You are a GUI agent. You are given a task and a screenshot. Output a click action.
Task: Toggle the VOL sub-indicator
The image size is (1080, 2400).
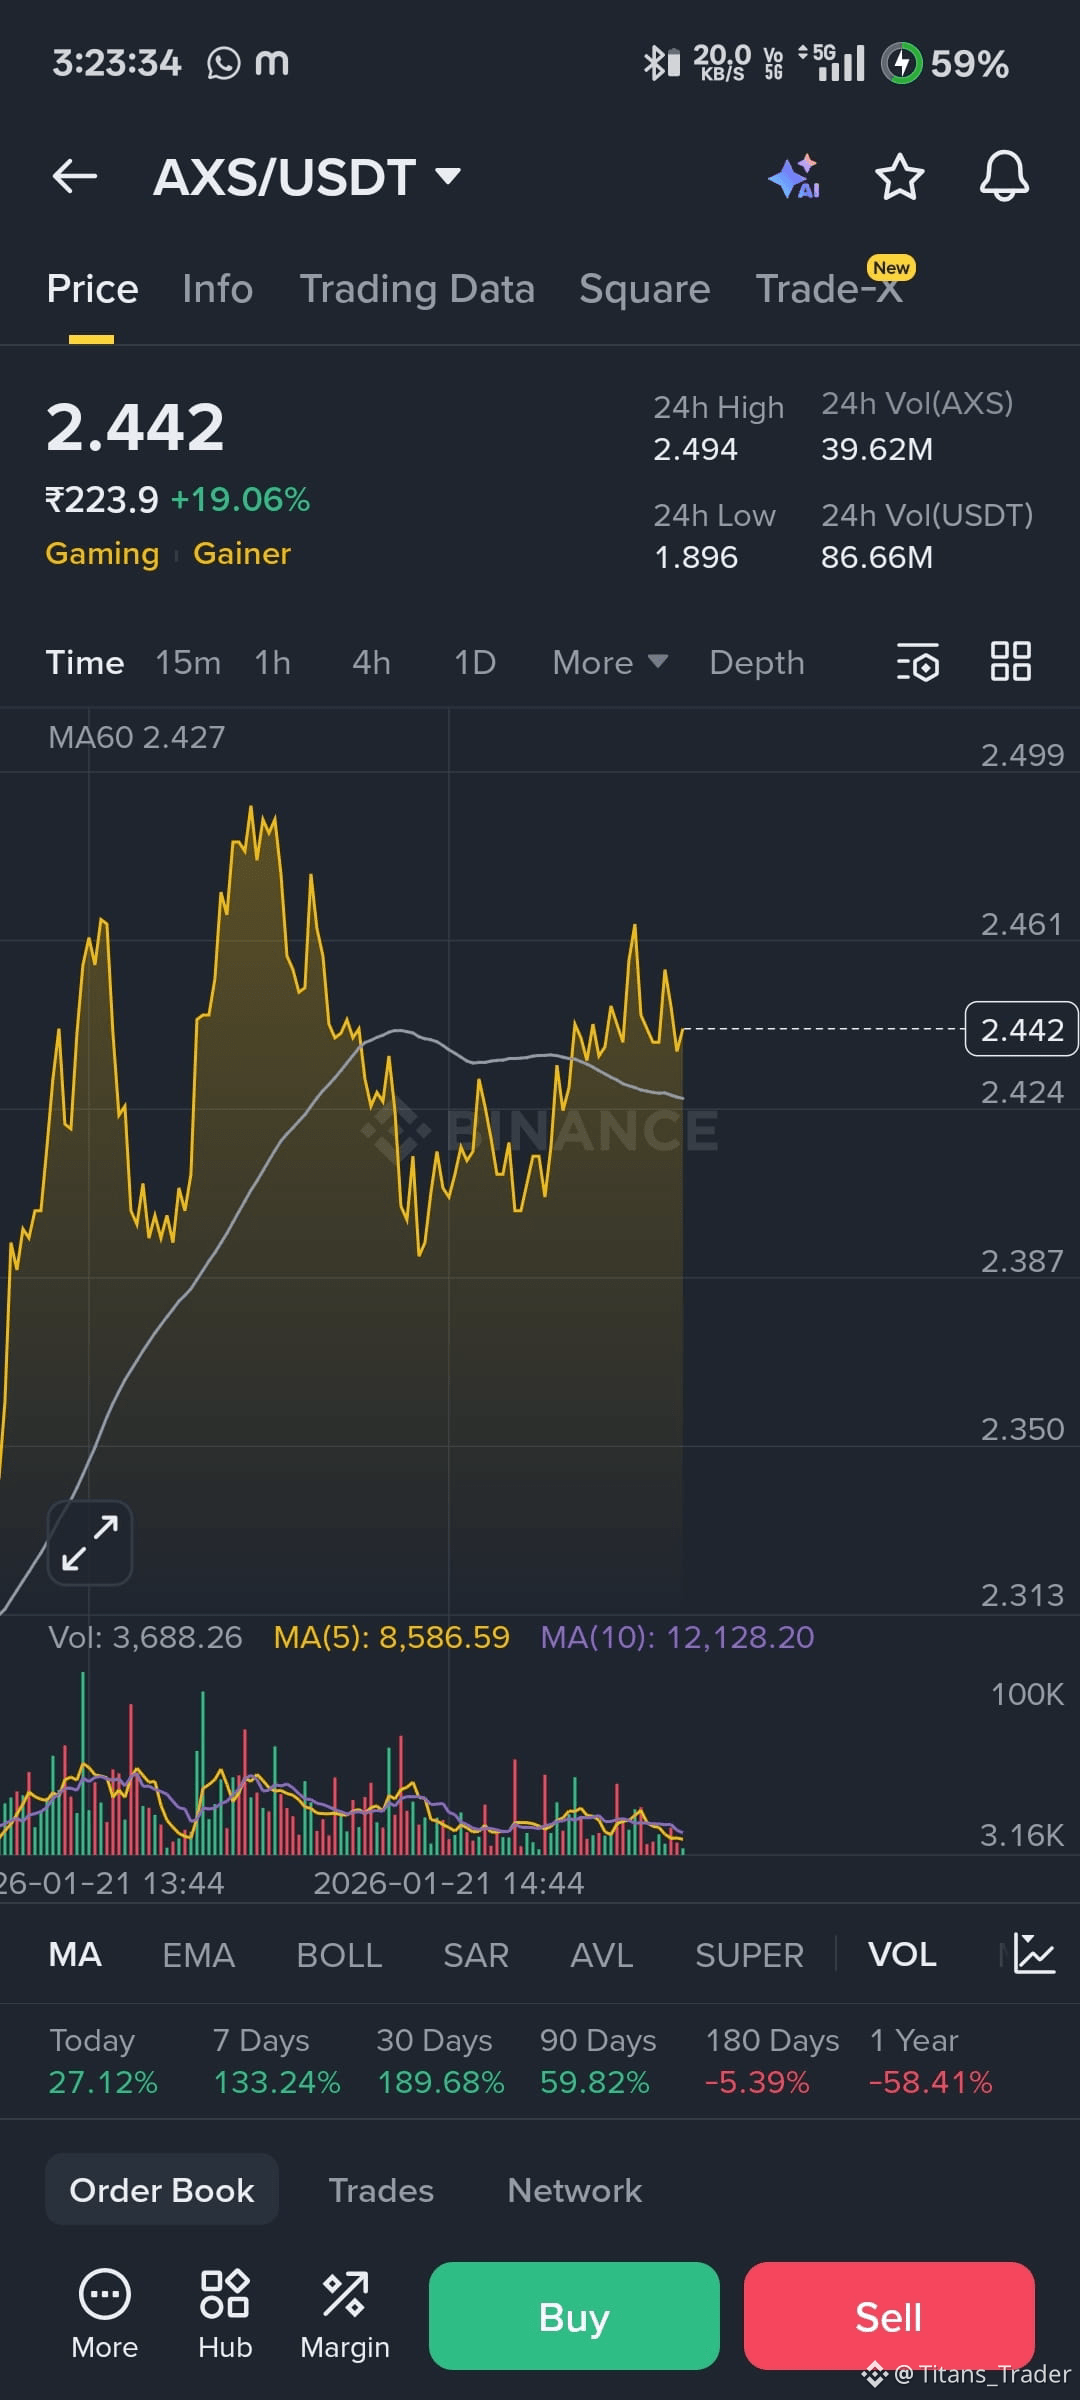click(902, 1954)
